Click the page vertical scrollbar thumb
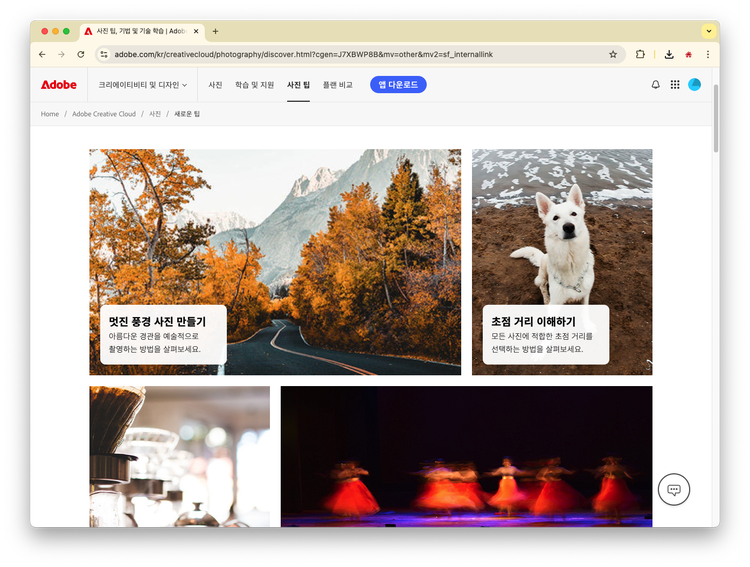 (x=716, y=119)
